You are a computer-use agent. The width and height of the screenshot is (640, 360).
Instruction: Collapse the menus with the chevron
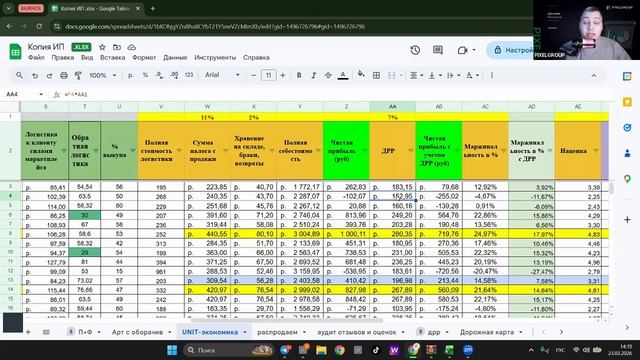pyautogui.click(x=594, y=76)
